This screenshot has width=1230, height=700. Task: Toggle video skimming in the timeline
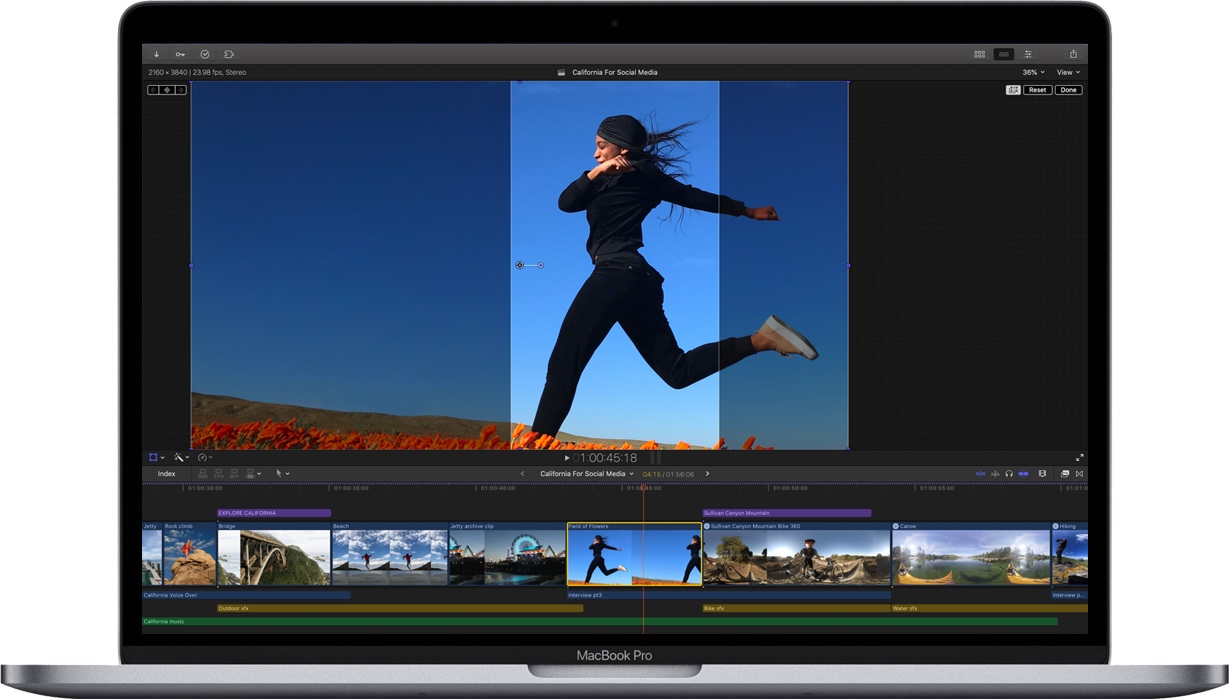point(981,473)
